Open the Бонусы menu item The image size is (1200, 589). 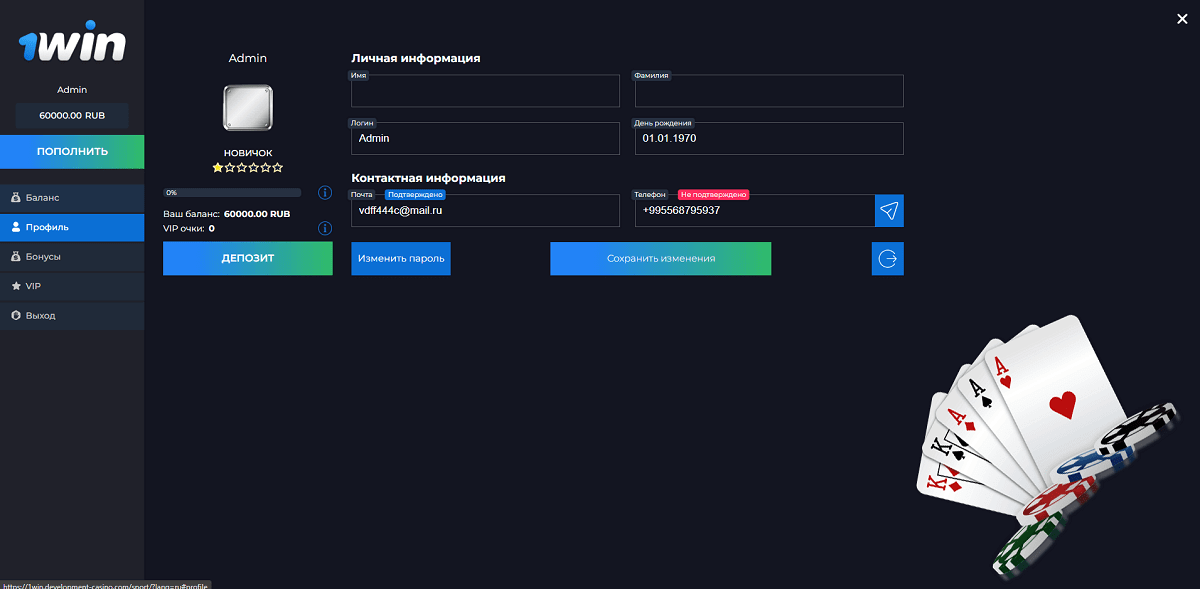click(x=72, y=257)
